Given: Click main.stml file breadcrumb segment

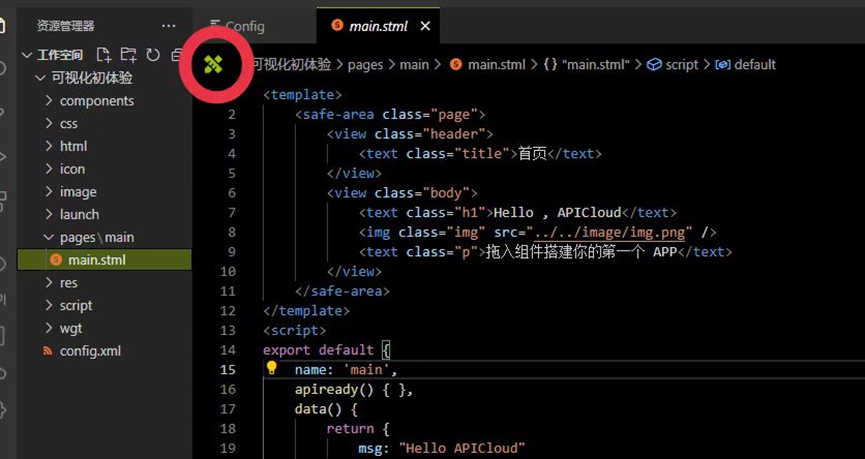Looking at the screenshot, I should click(488, 65).
